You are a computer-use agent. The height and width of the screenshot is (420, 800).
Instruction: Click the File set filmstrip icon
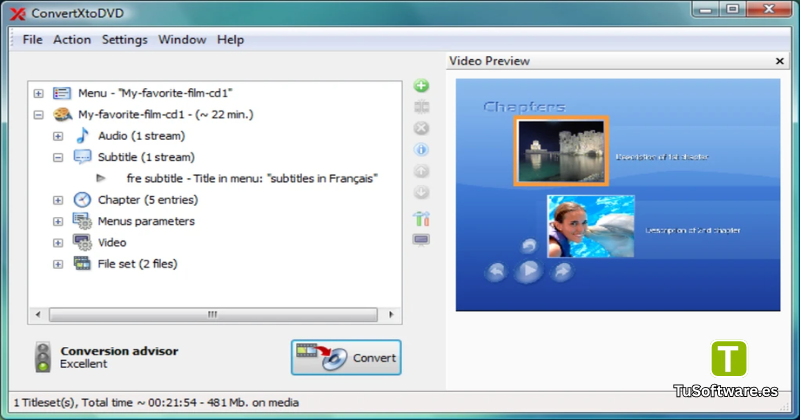[x=82, y=264]
